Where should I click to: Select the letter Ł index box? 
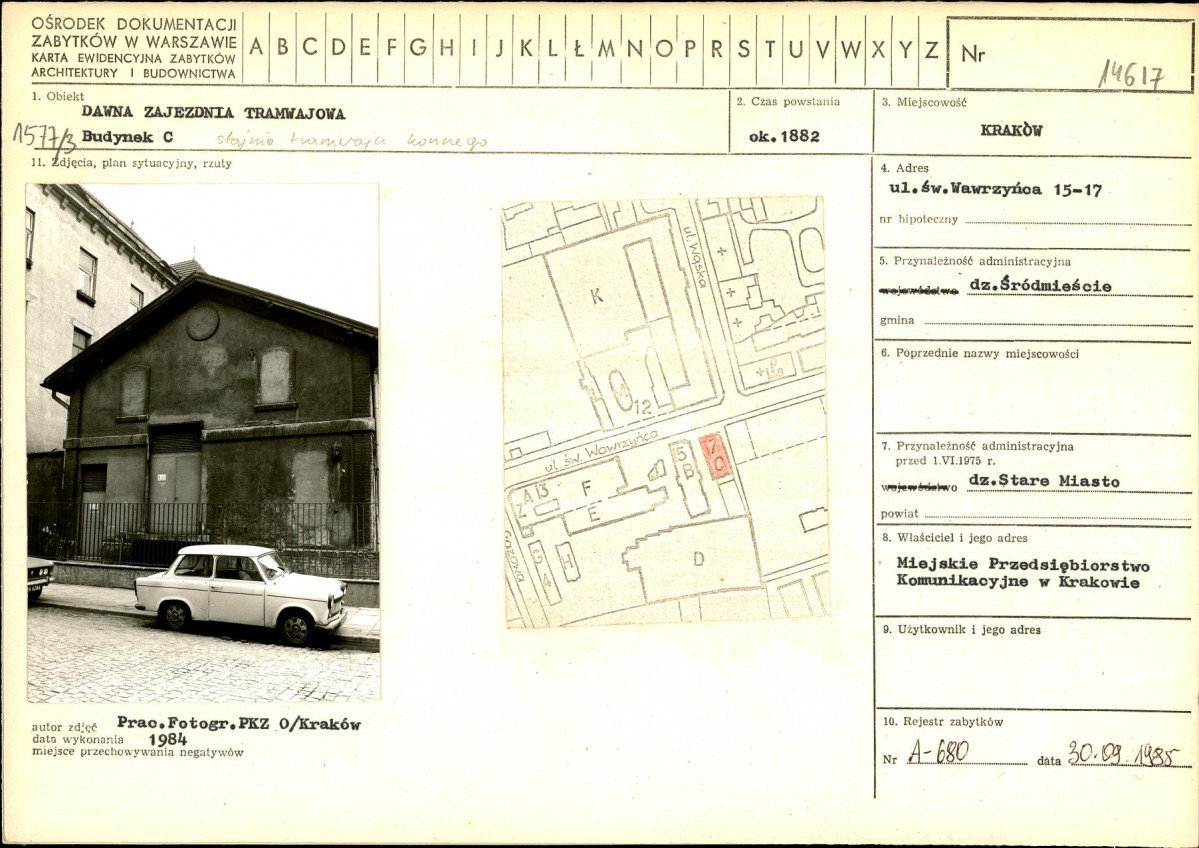click(x=579, y=48)
